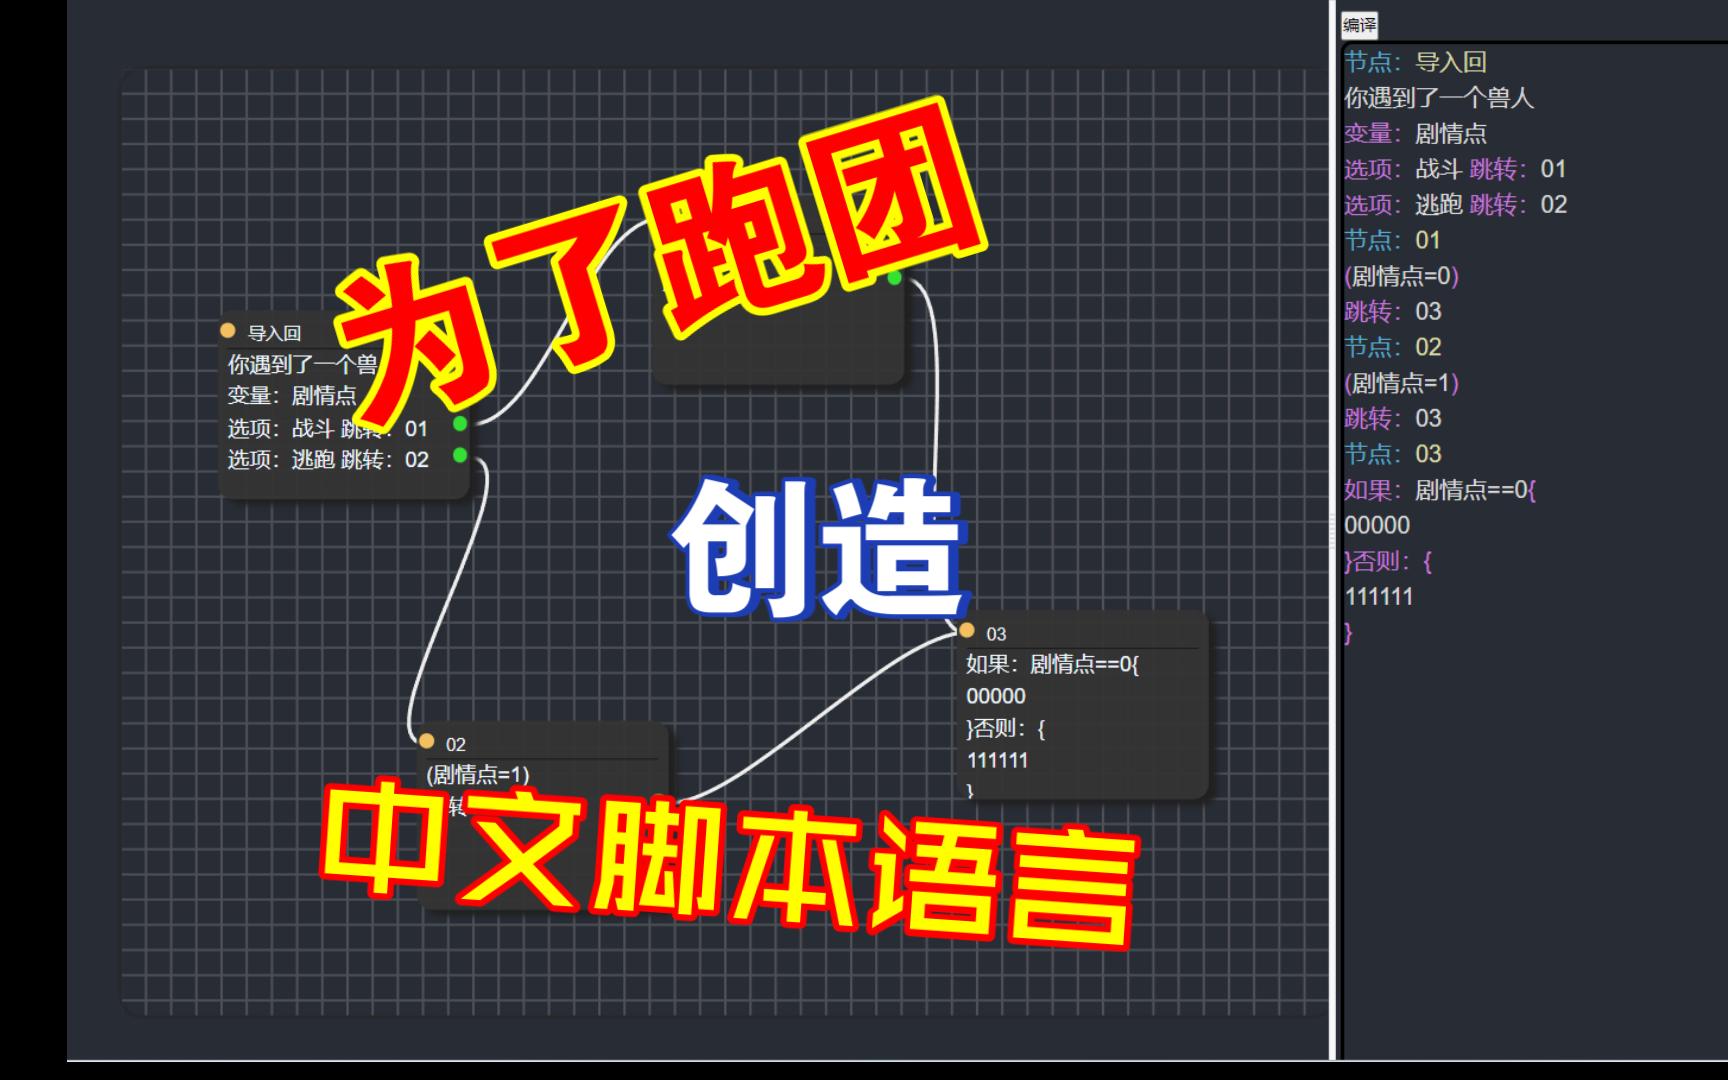Screen dimensions: 1728x1080
Task: Select the title of node 03
Action: point(996,634)
